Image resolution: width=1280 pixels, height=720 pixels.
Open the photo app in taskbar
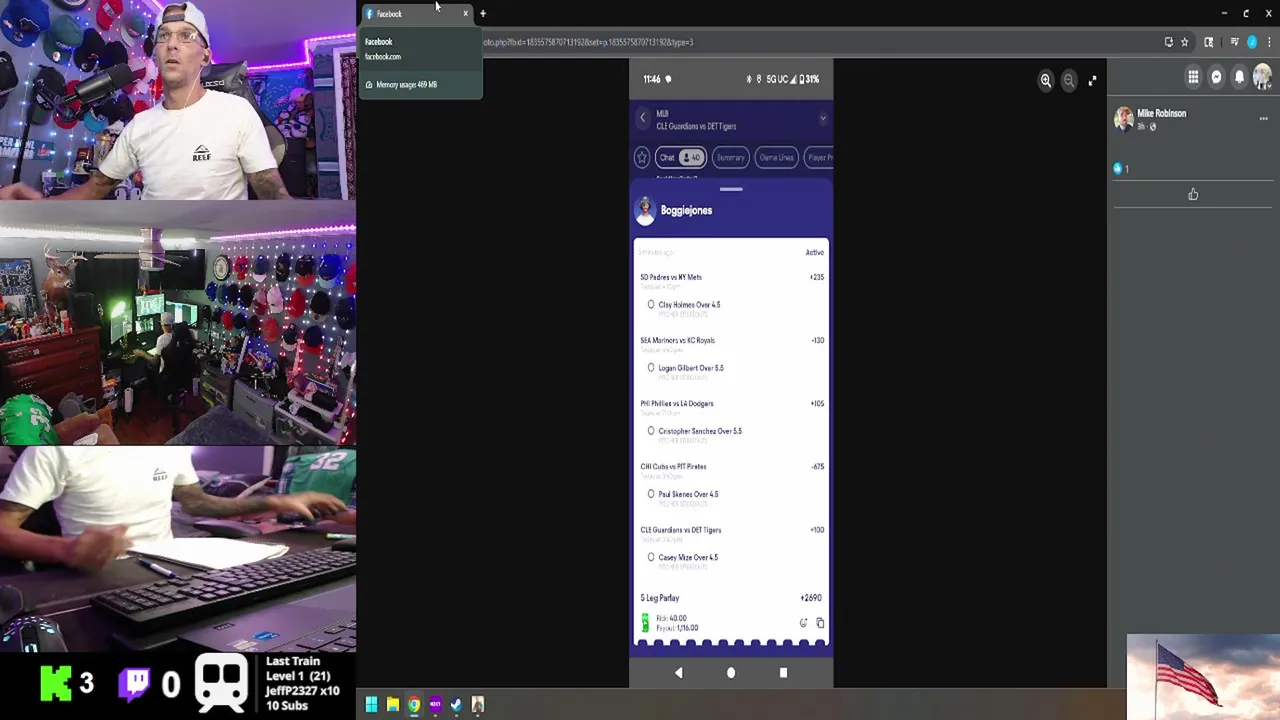477,705
